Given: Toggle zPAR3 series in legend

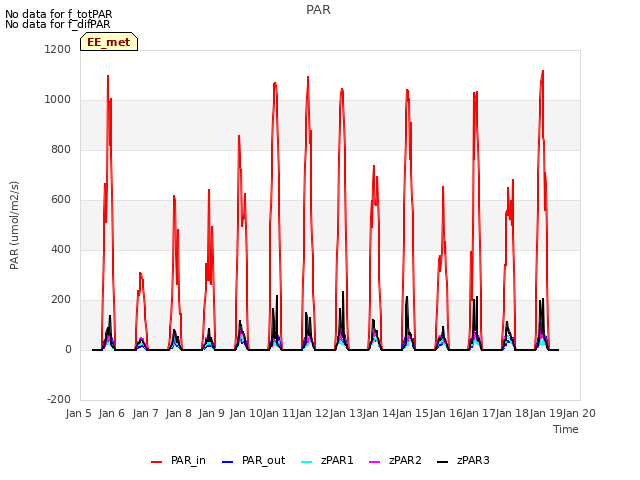Looking at the screenshot, I should point(463,460).
